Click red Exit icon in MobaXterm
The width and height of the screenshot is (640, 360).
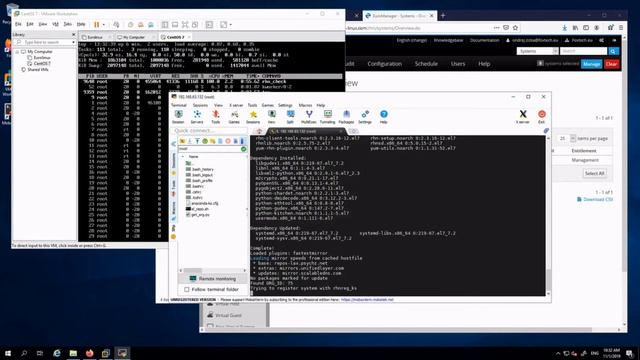pos(542,116)
